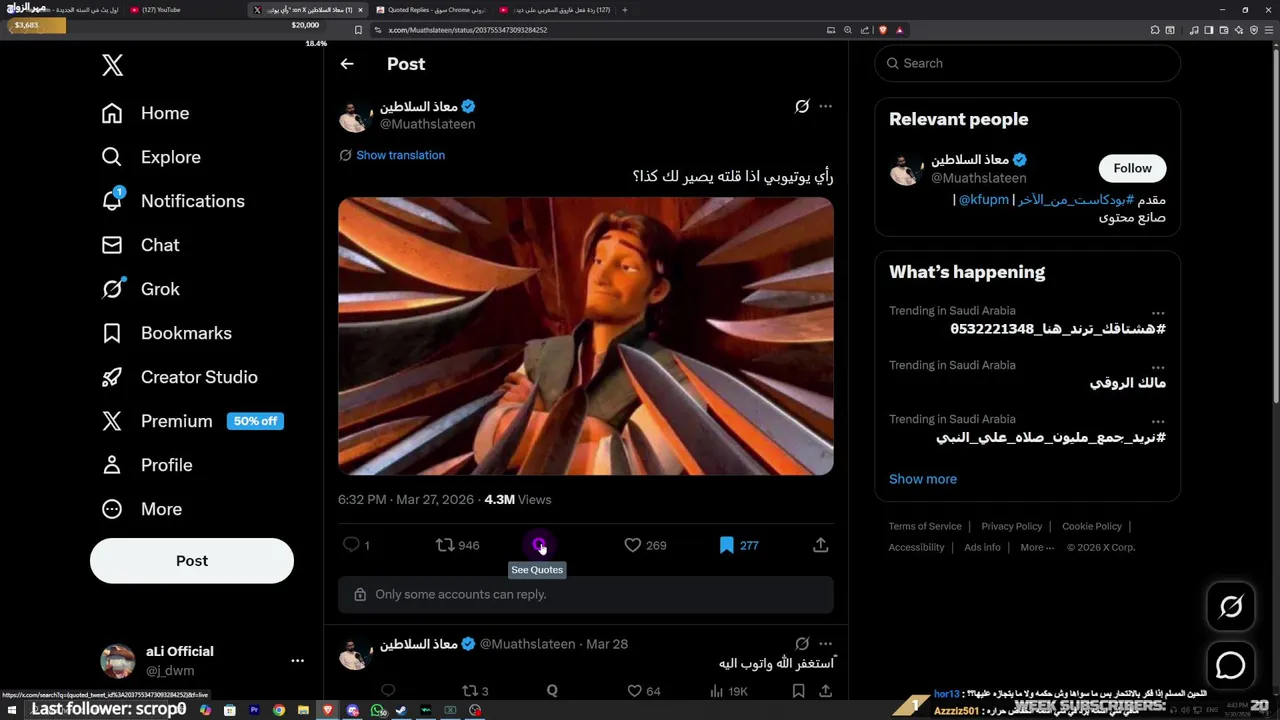Click the large Post button
Image resolution: width=1280 pixels, height=720 pixels.
point(192,561)
